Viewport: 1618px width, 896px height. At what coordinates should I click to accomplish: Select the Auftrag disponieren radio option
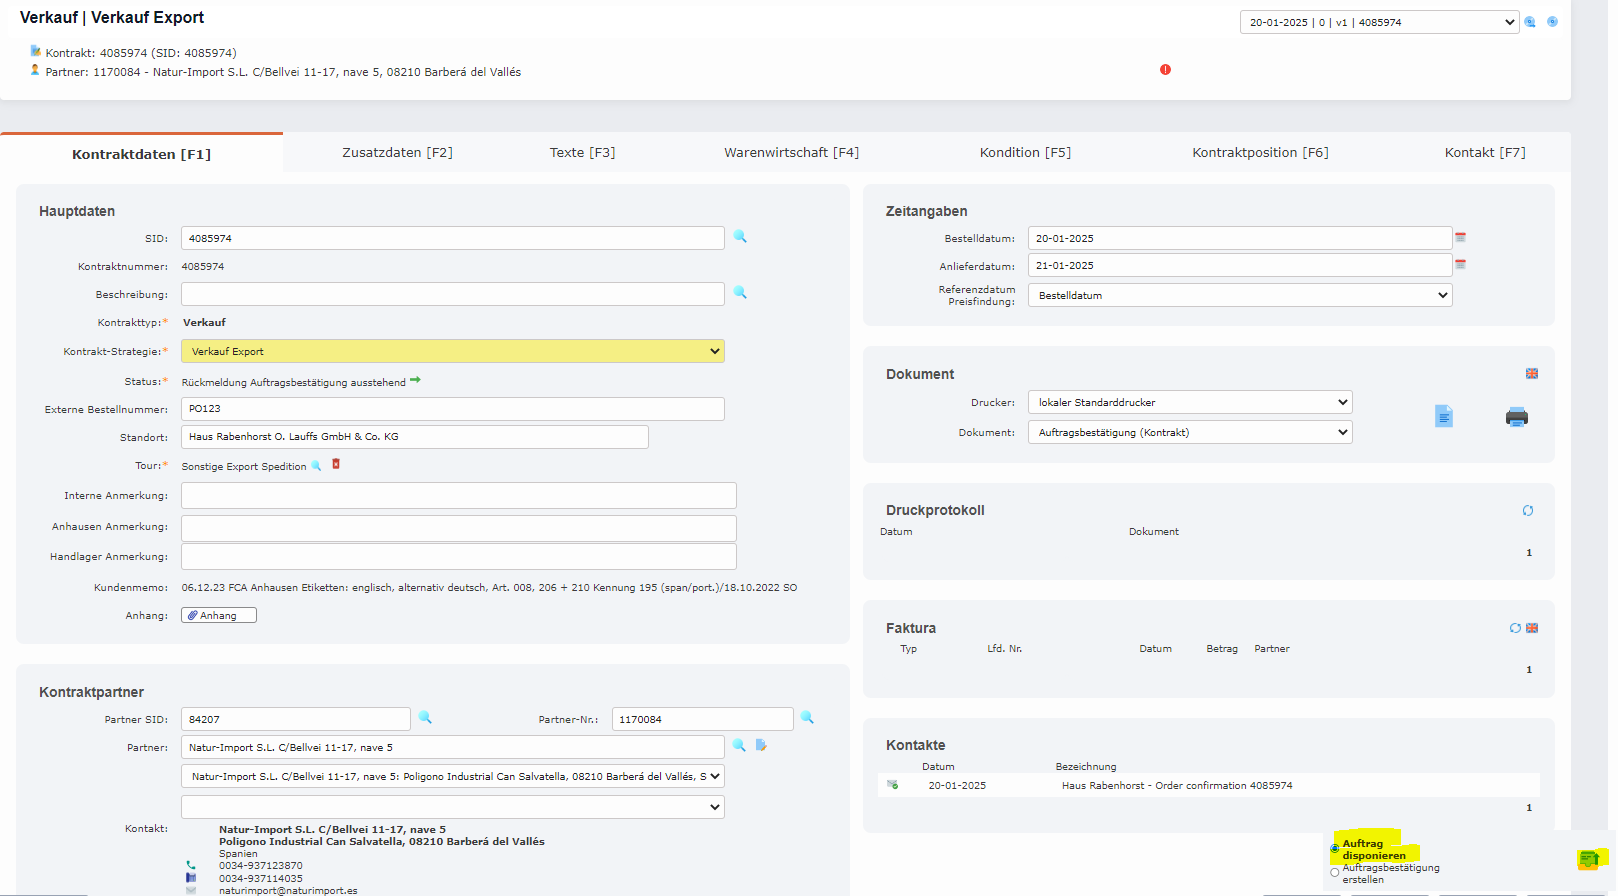click(x=1335, y=849)
